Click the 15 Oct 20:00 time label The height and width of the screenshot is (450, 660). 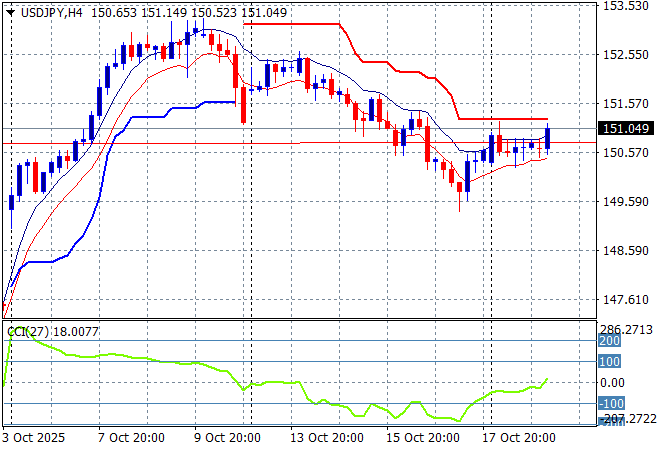tap(423, 438)
